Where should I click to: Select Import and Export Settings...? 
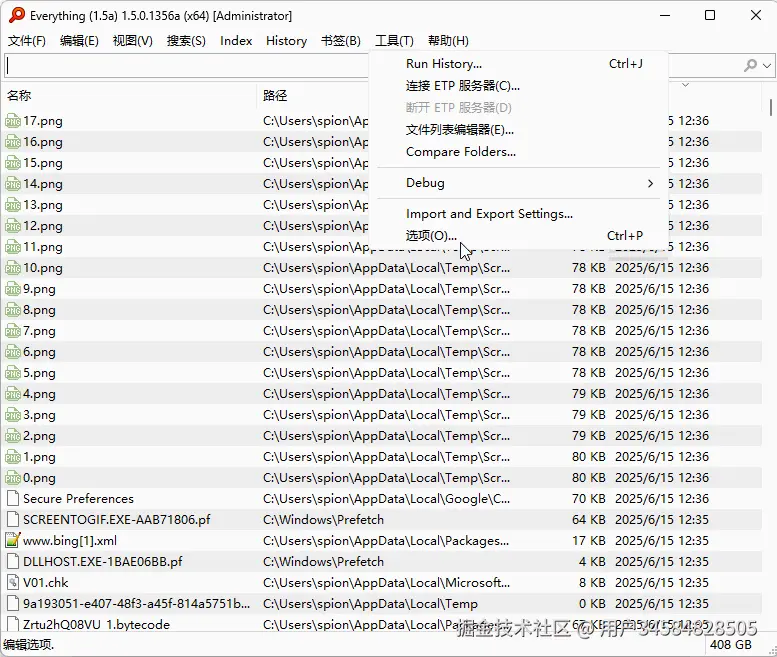519,214
